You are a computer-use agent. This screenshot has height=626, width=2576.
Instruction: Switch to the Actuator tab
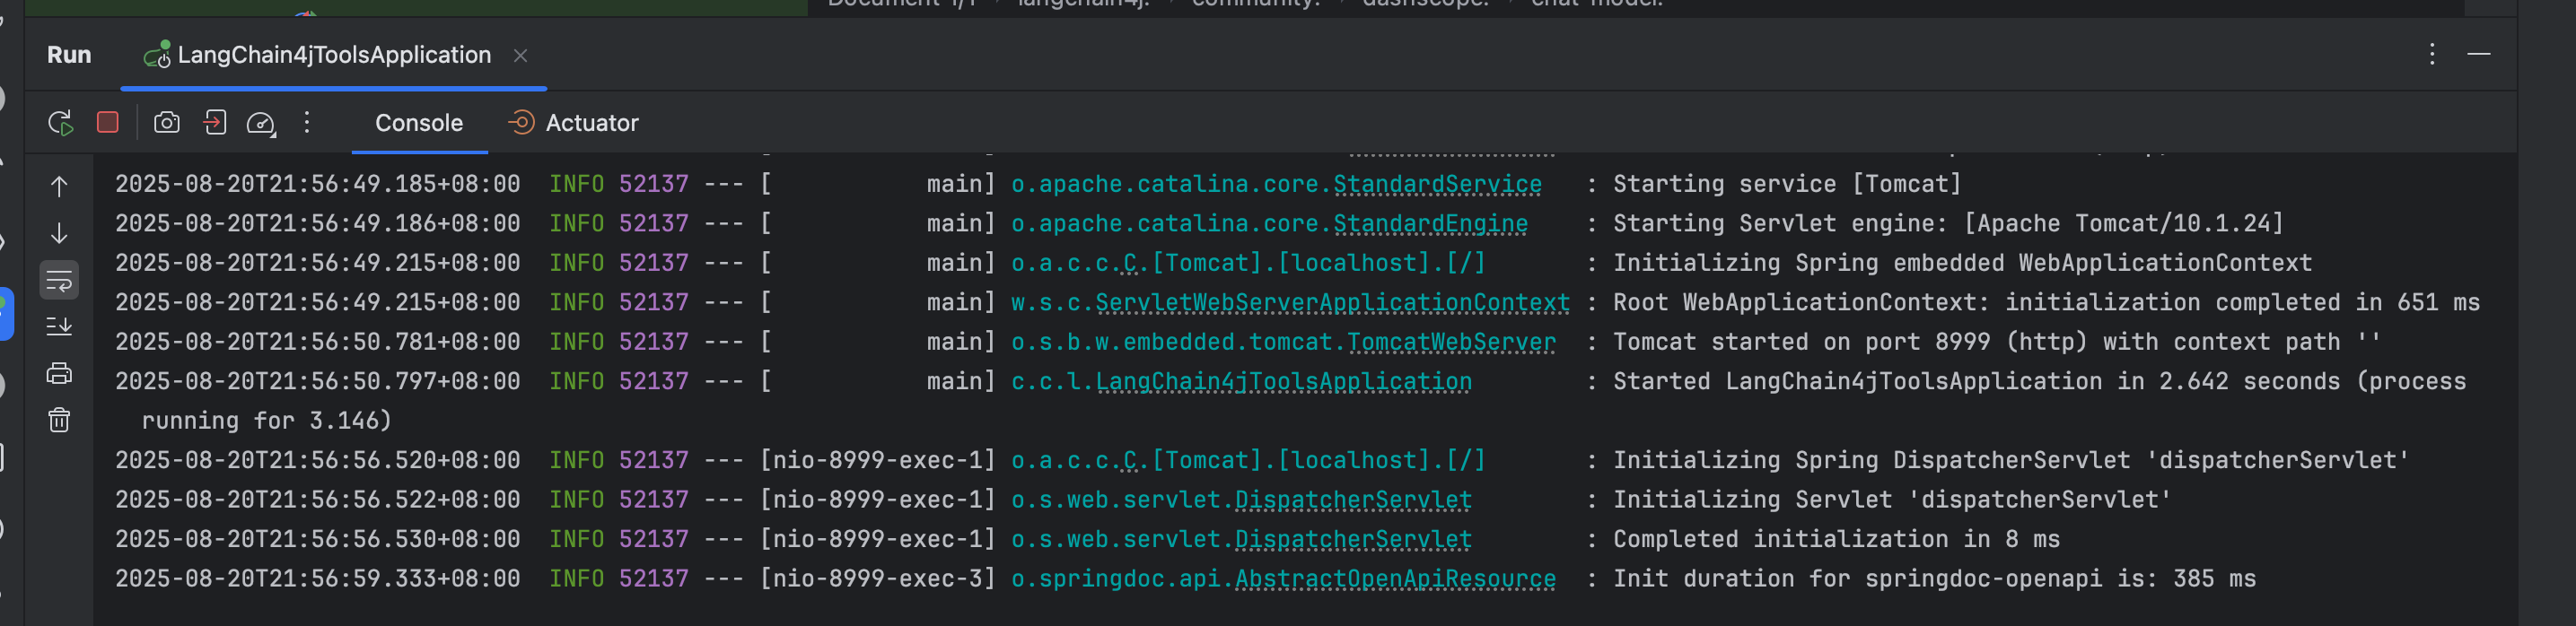pos(574,123)
